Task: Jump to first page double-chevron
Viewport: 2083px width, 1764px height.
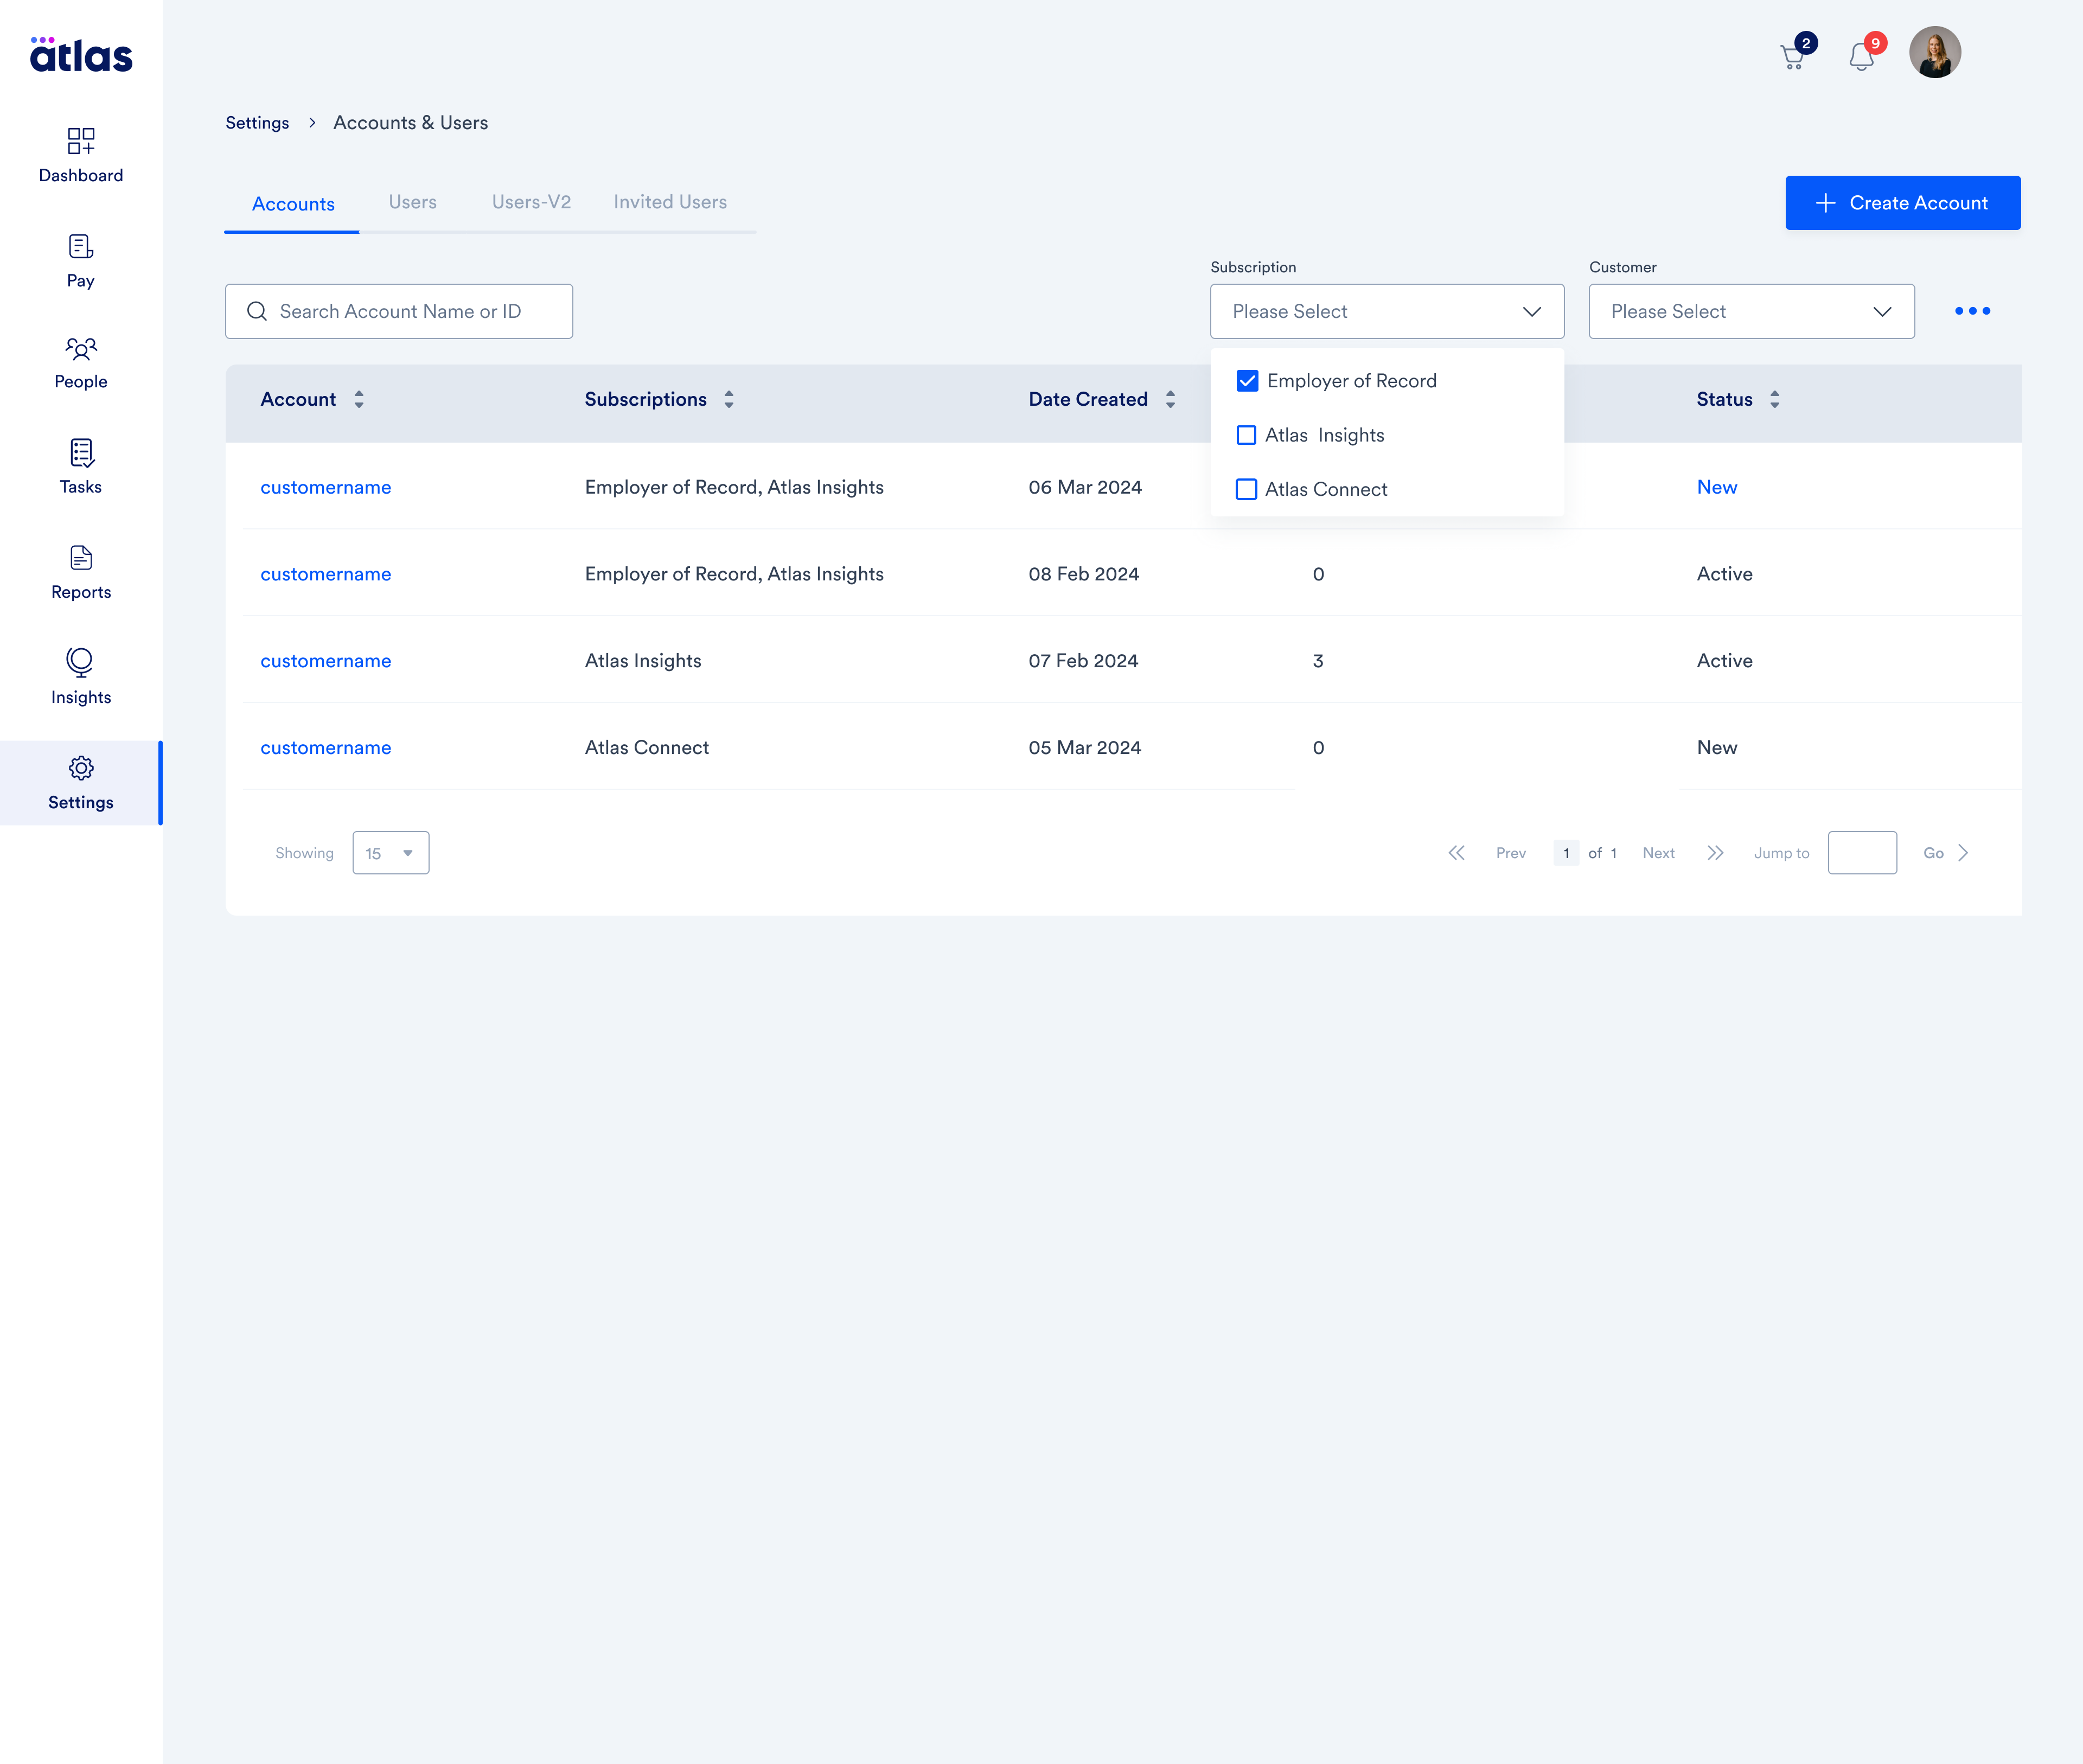Action: [x=1456, y=853]
